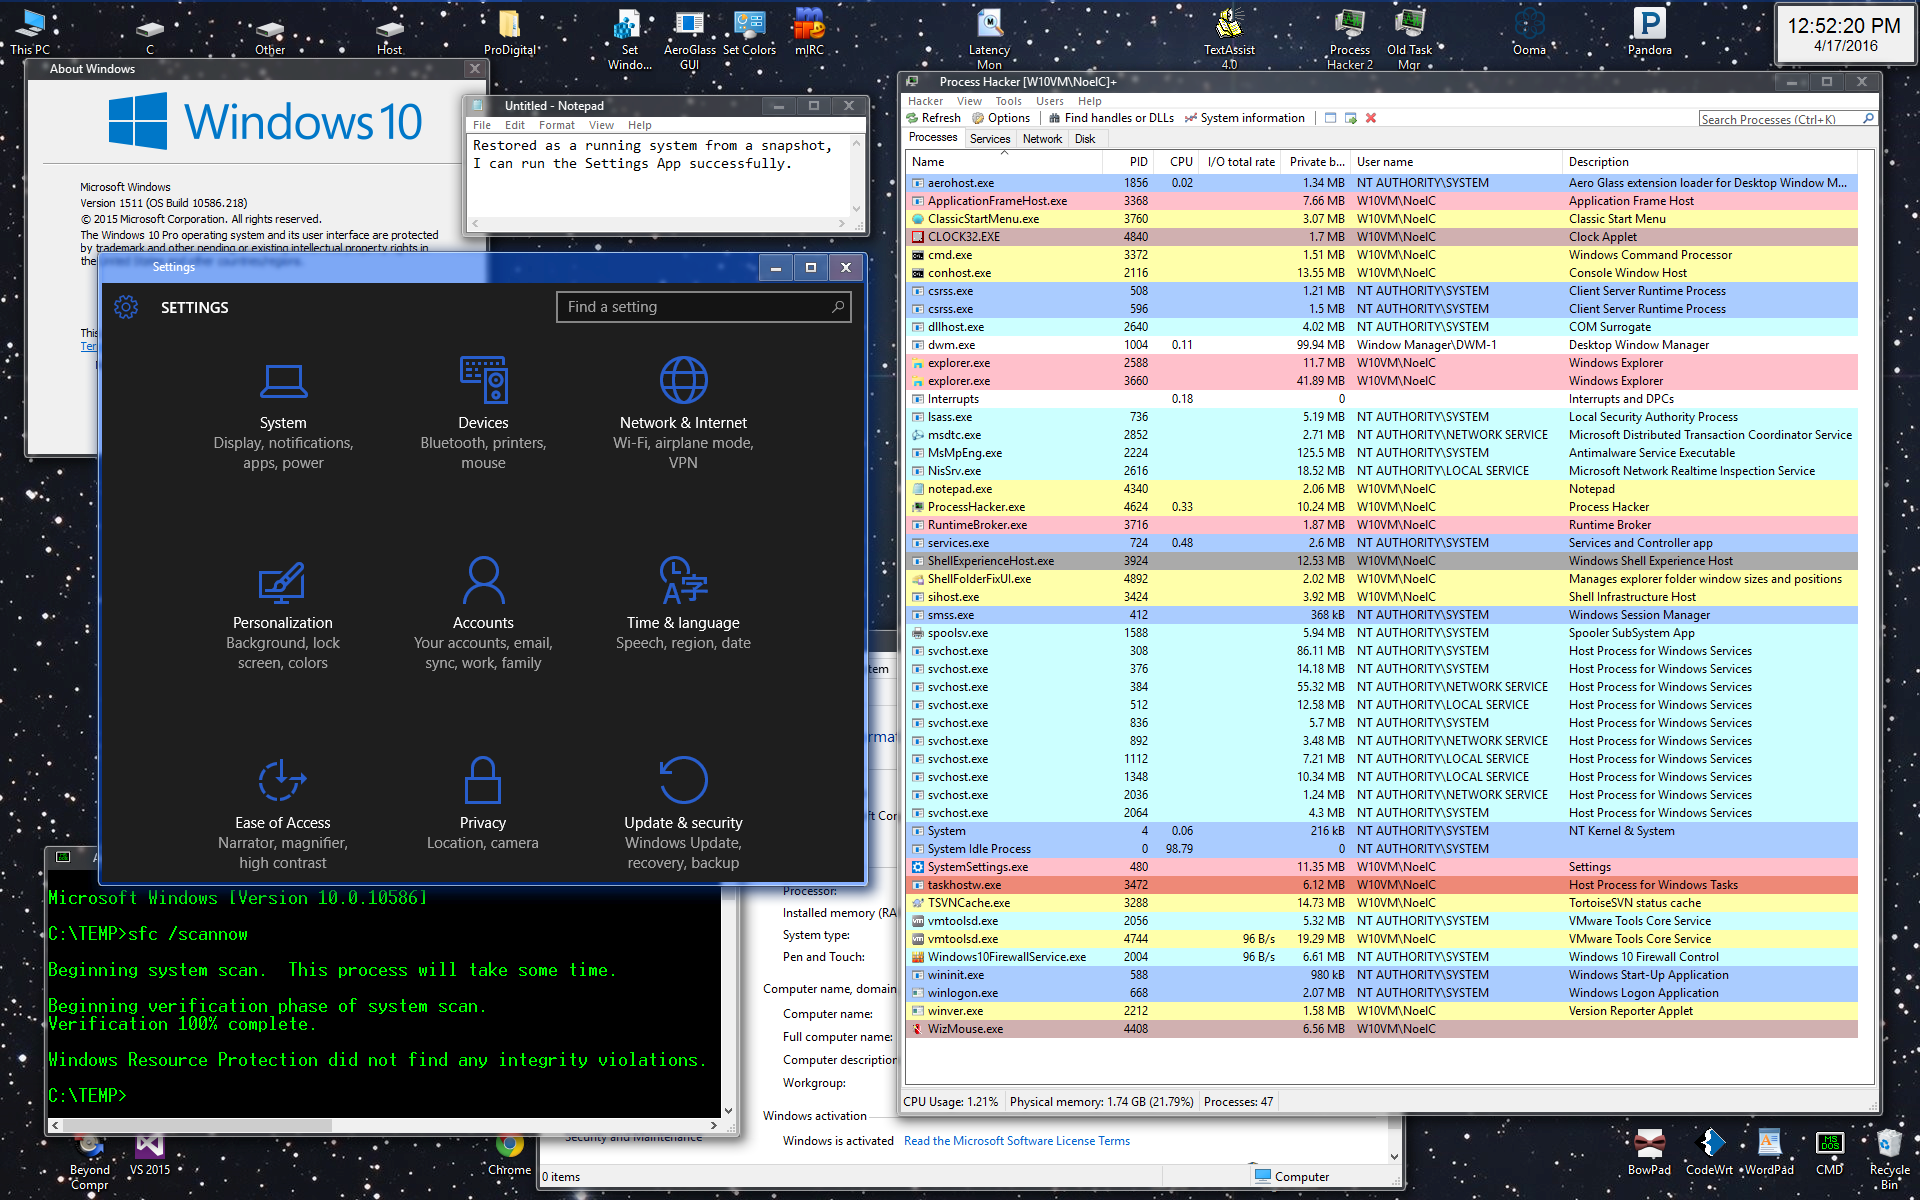This screenshot has width=1920, height=1200.
Task: Click the desktop clock showing 12:52:20 PM
Action: point(1845,34)
